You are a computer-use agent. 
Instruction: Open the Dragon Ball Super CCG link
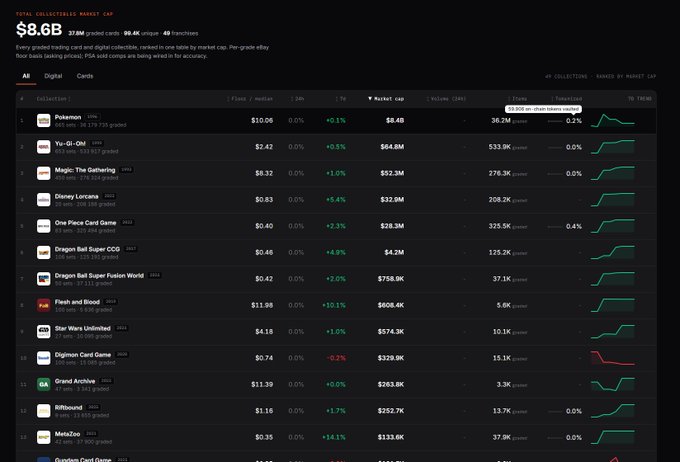click(x=87, y=249)
